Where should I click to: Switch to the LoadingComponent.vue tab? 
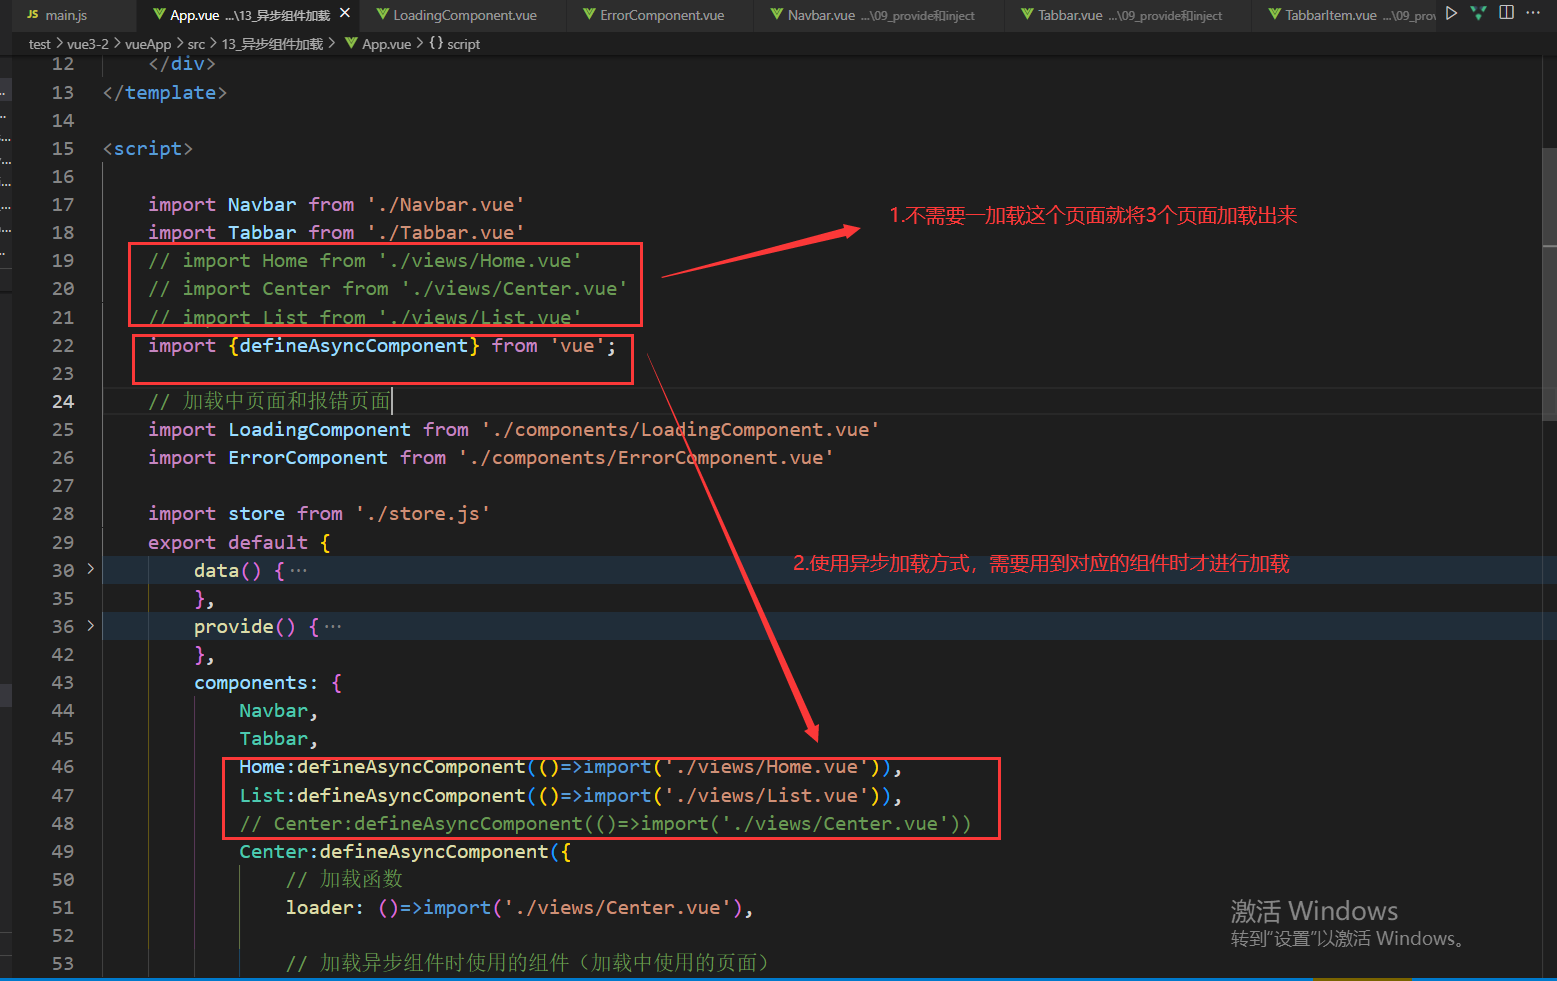click(x=465, y=15)
